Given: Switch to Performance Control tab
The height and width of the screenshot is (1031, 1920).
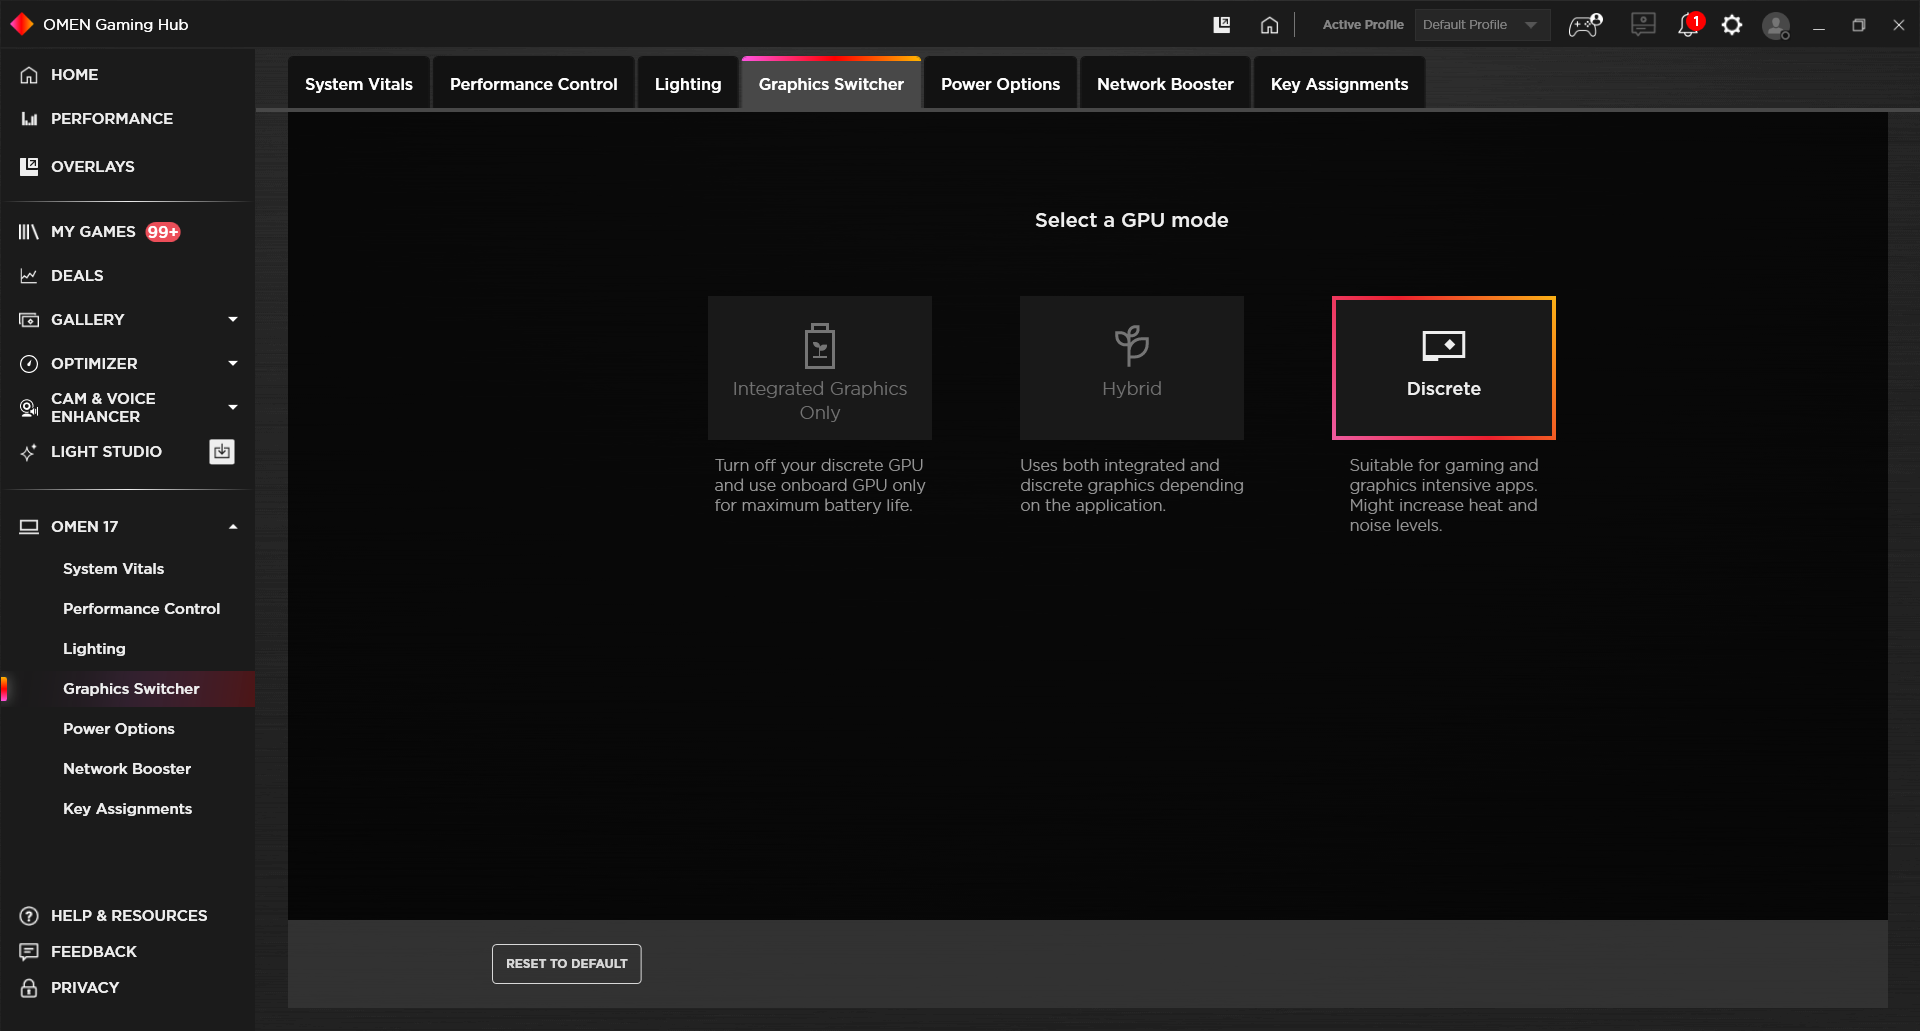Looking at the screenshot, I should (x=534, y=84).
